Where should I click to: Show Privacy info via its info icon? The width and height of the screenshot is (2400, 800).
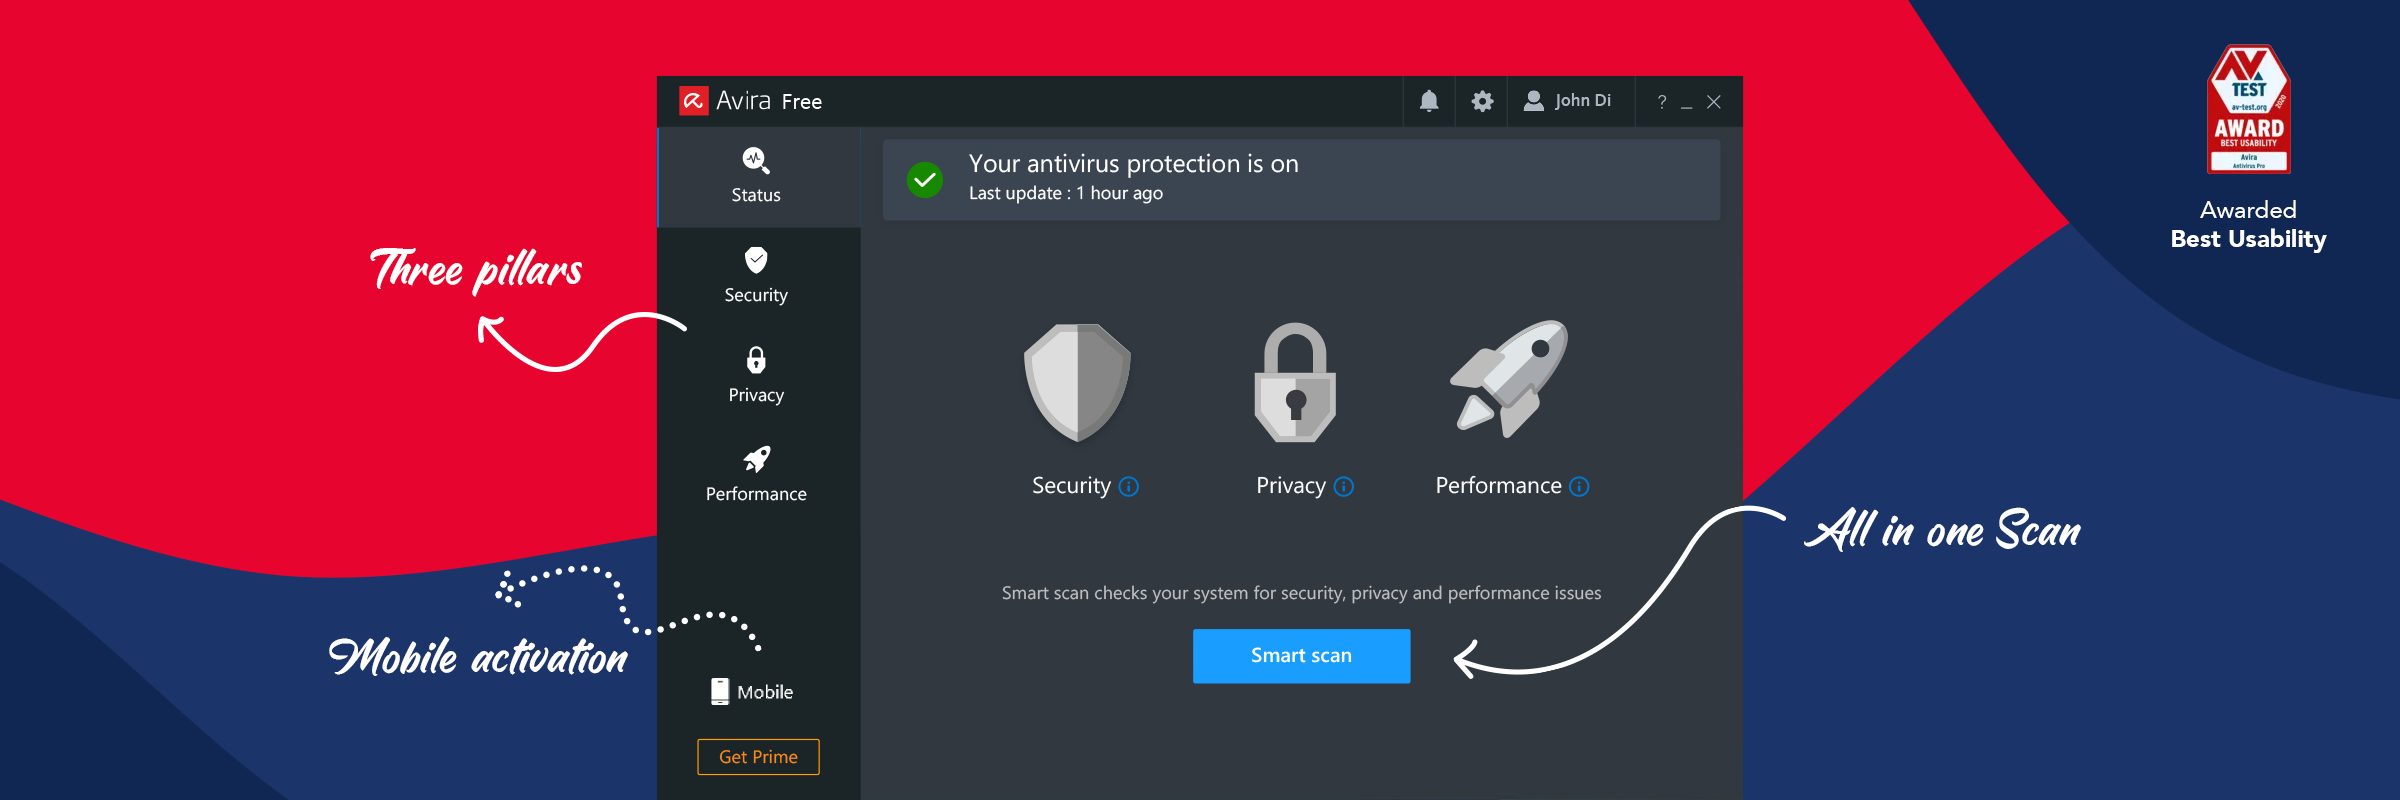1346,487
